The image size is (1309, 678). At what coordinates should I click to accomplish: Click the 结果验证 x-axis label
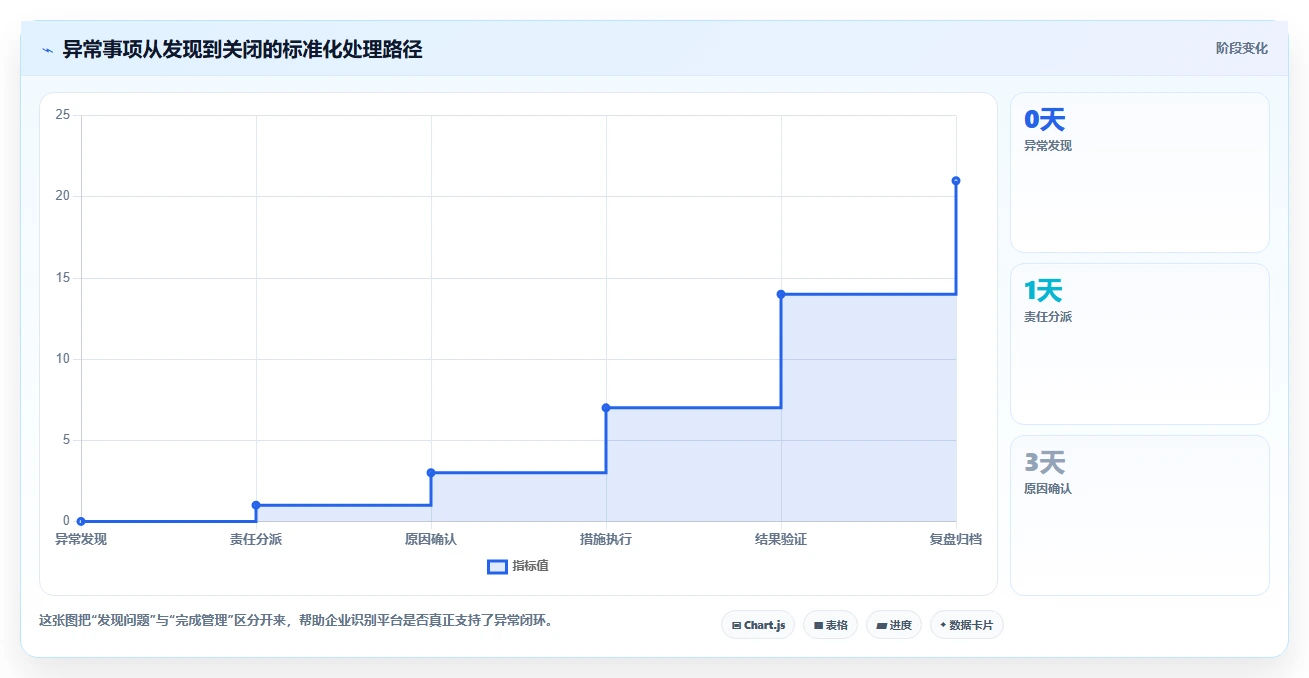point(781,539)
